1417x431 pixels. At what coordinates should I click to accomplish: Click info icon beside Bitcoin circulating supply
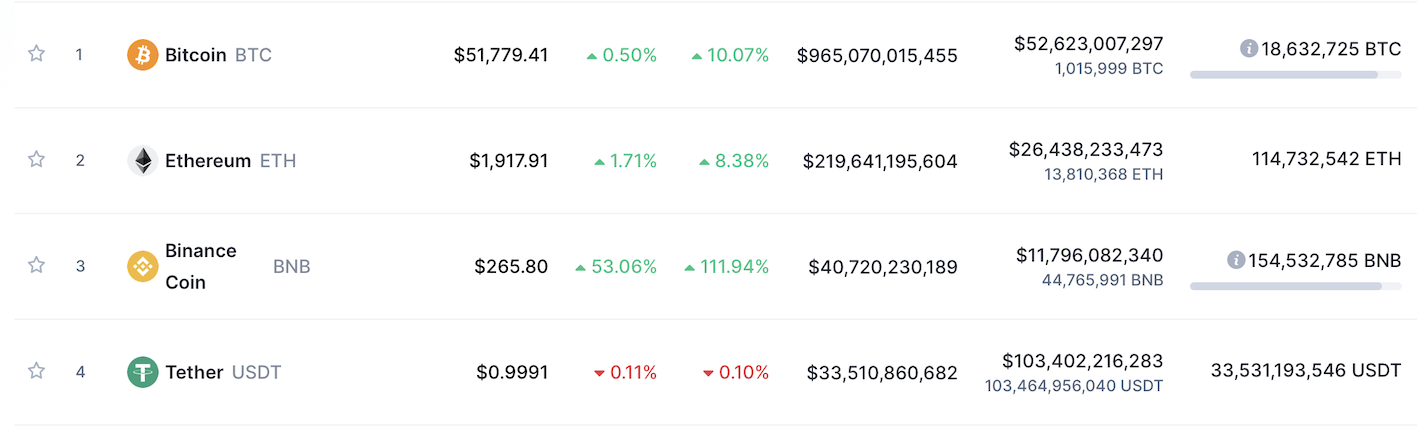pos(1248,48)
